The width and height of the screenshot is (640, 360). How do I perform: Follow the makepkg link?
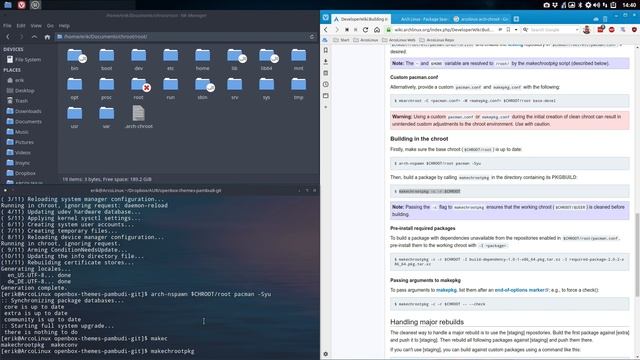click(446, 290)
